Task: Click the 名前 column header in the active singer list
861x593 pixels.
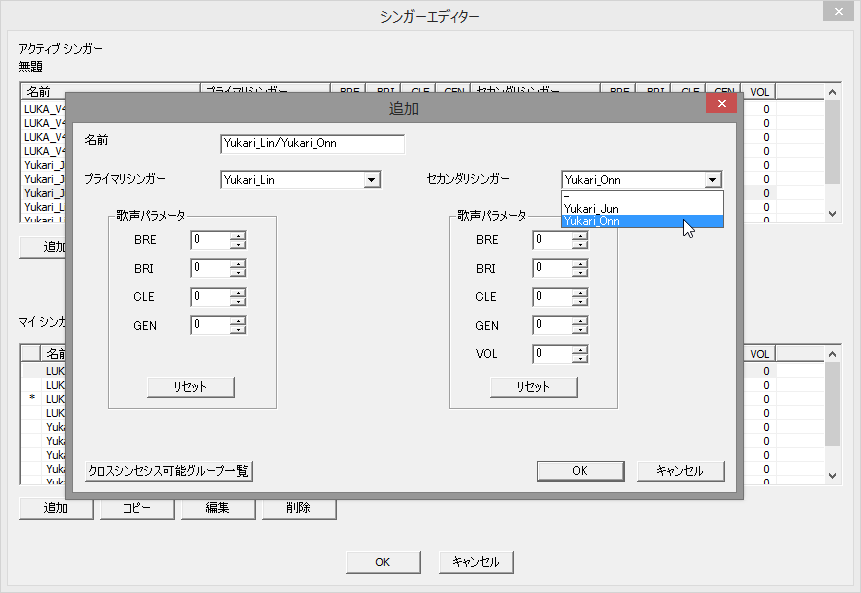Action: coord(110,92)
